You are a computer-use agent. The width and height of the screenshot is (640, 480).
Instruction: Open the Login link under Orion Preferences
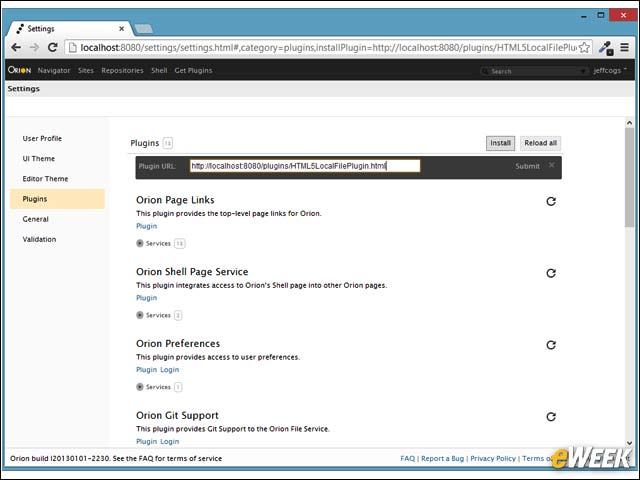coord(170,369)
